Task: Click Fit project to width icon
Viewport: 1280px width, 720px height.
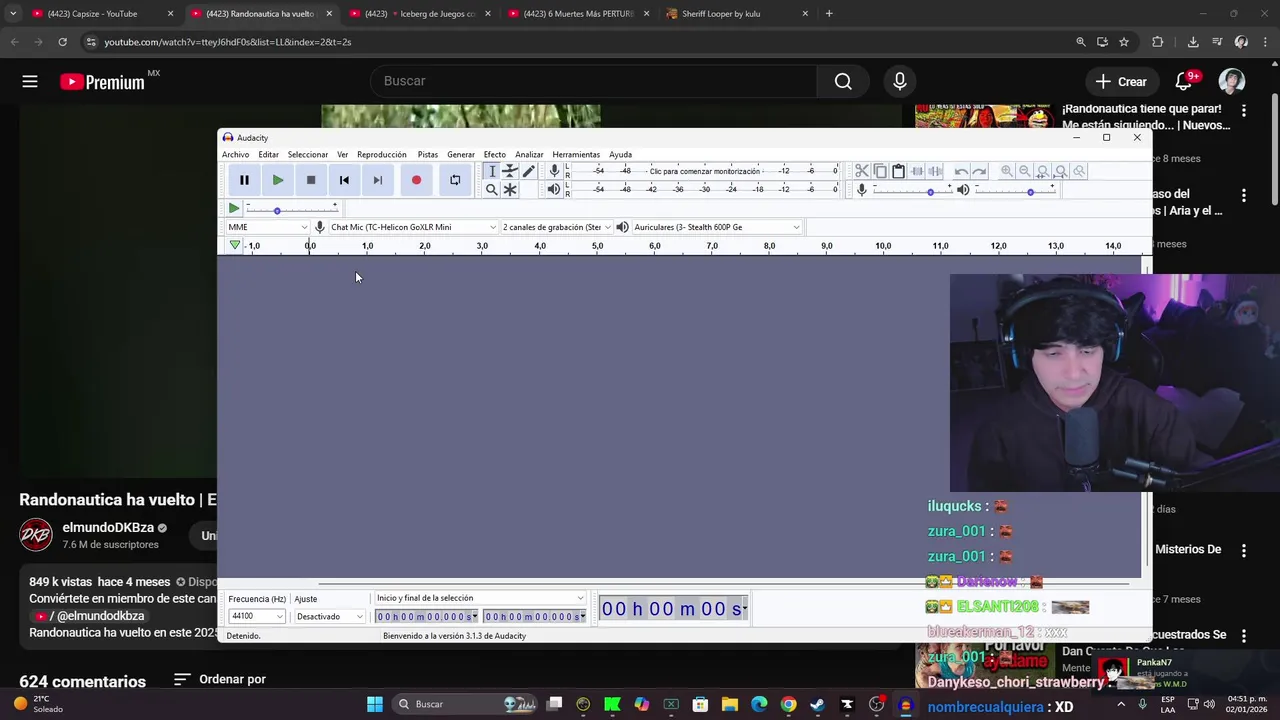Action: [x=1061, y=171]
